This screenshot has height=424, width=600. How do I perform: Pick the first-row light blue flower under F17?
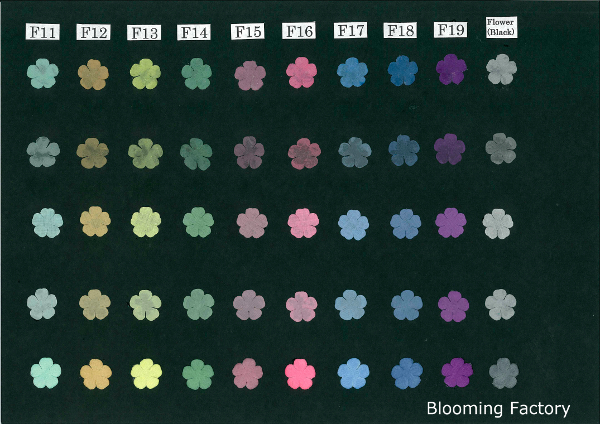tap(352, 72)
